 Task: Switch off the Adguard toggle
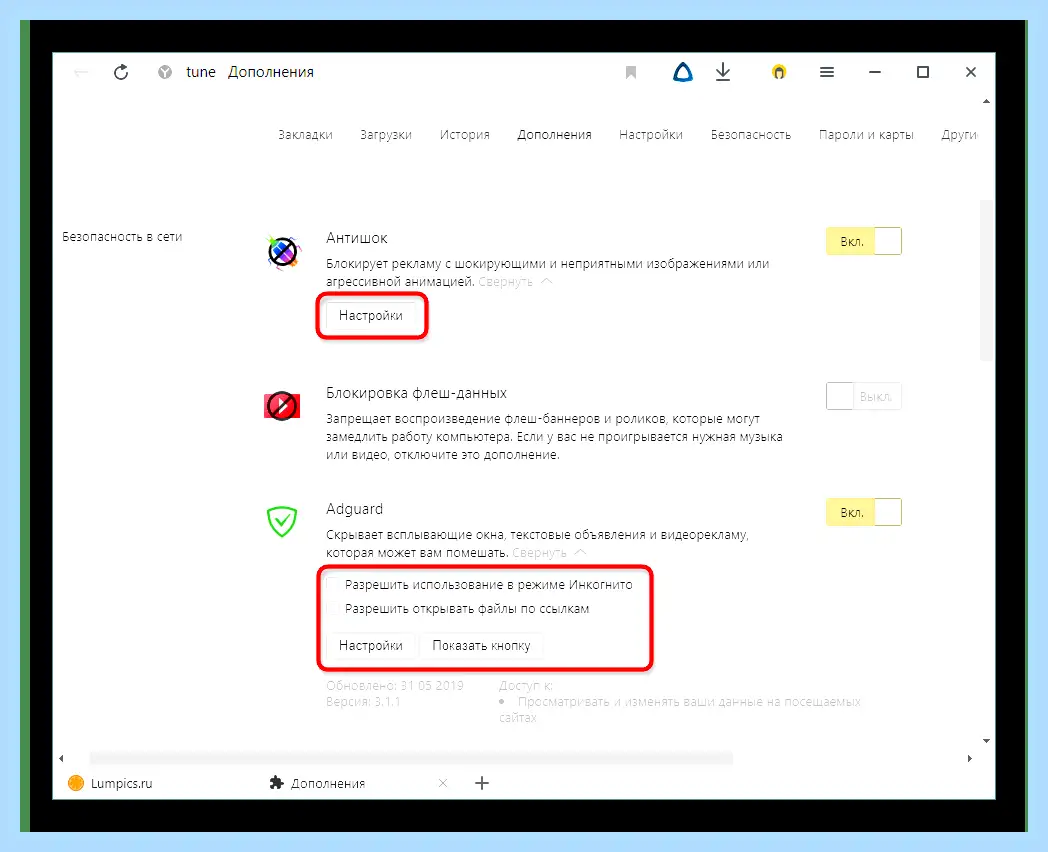[864, 513]
